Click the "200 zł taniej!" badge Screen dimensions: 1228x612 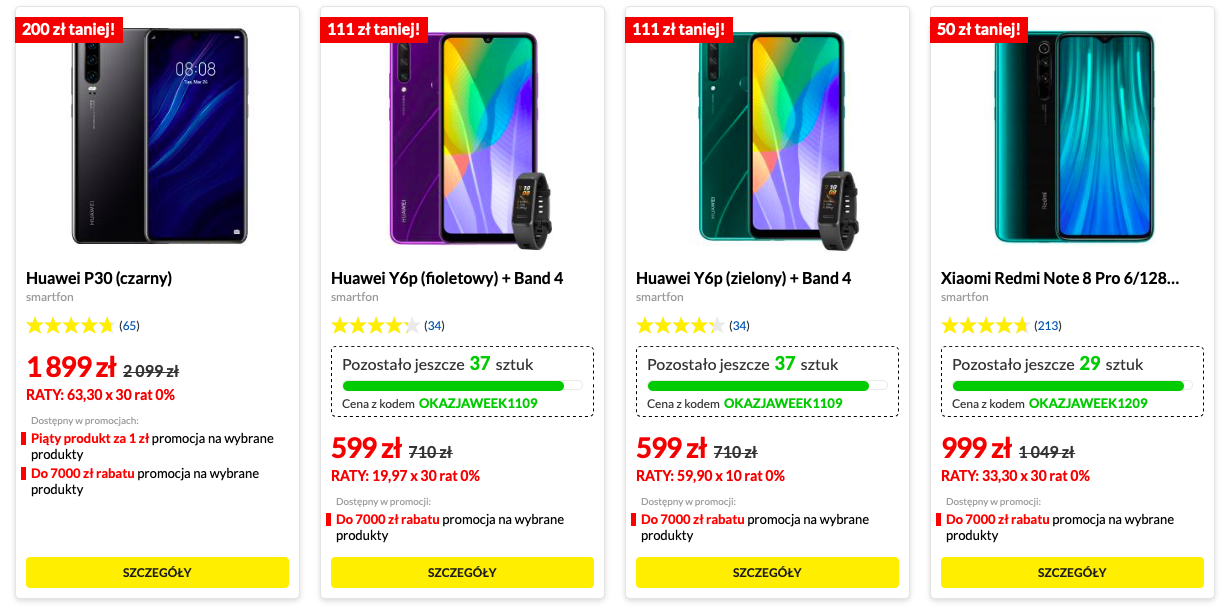(x=69, y=29)
